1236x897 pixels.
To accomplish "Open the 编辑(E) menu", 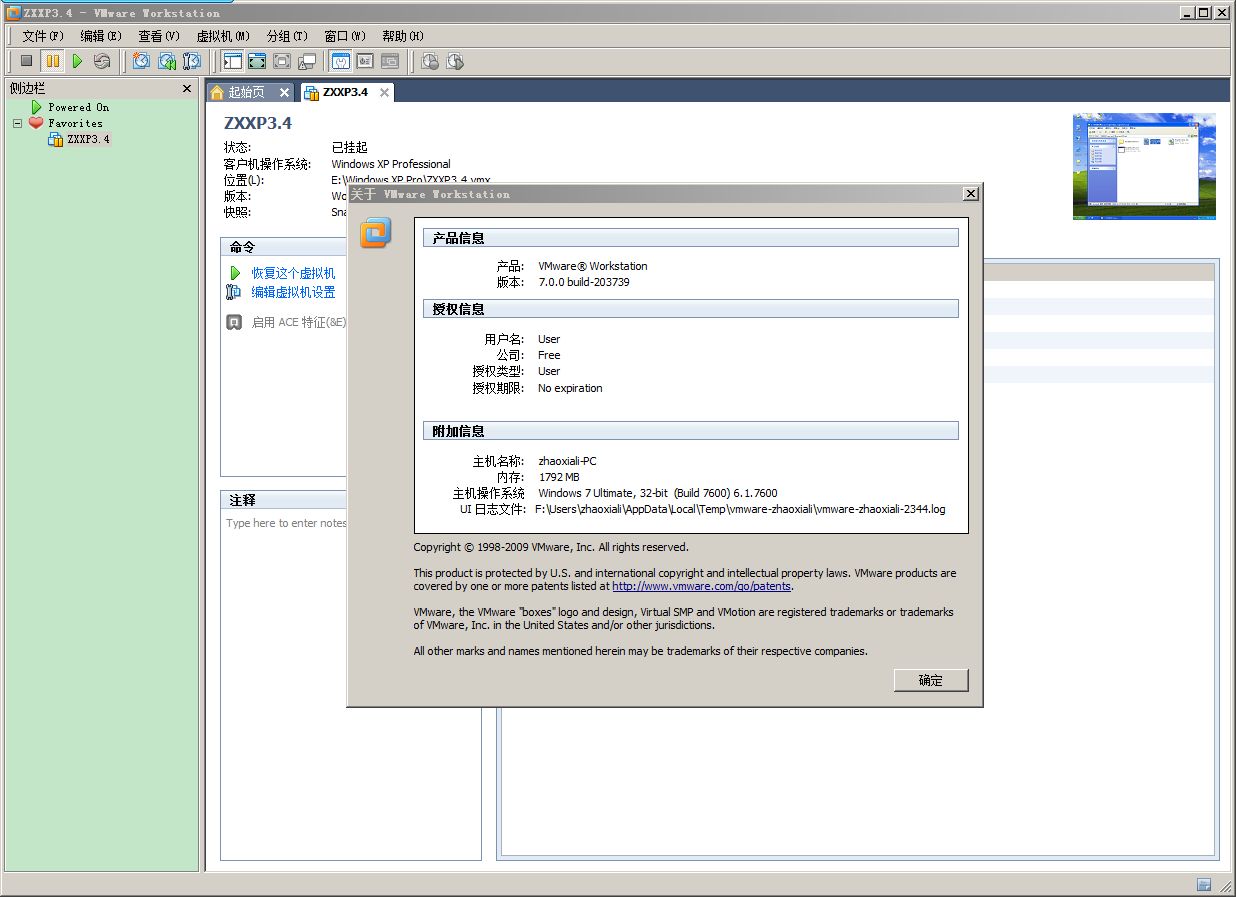I will coord(100,36).
